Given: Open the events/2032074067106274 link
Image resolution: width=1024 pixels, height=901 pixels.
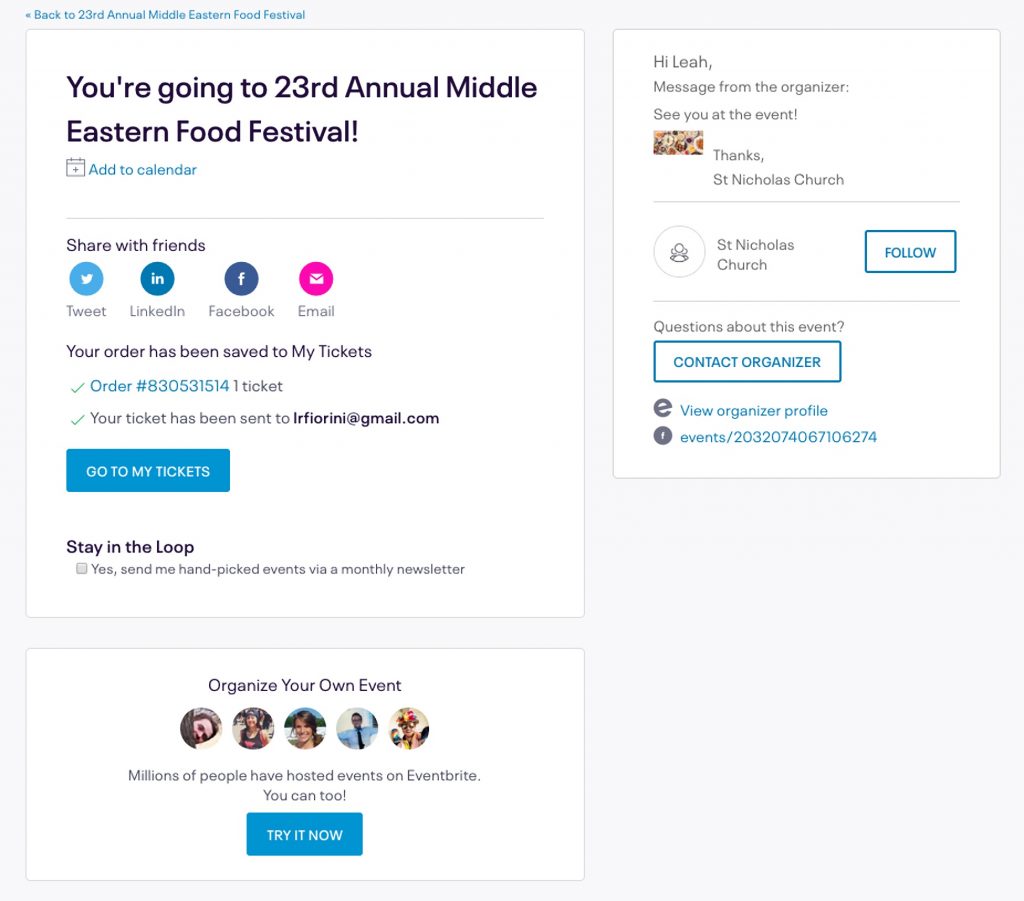Looking at the screenshot, I should tap(777, 437).
